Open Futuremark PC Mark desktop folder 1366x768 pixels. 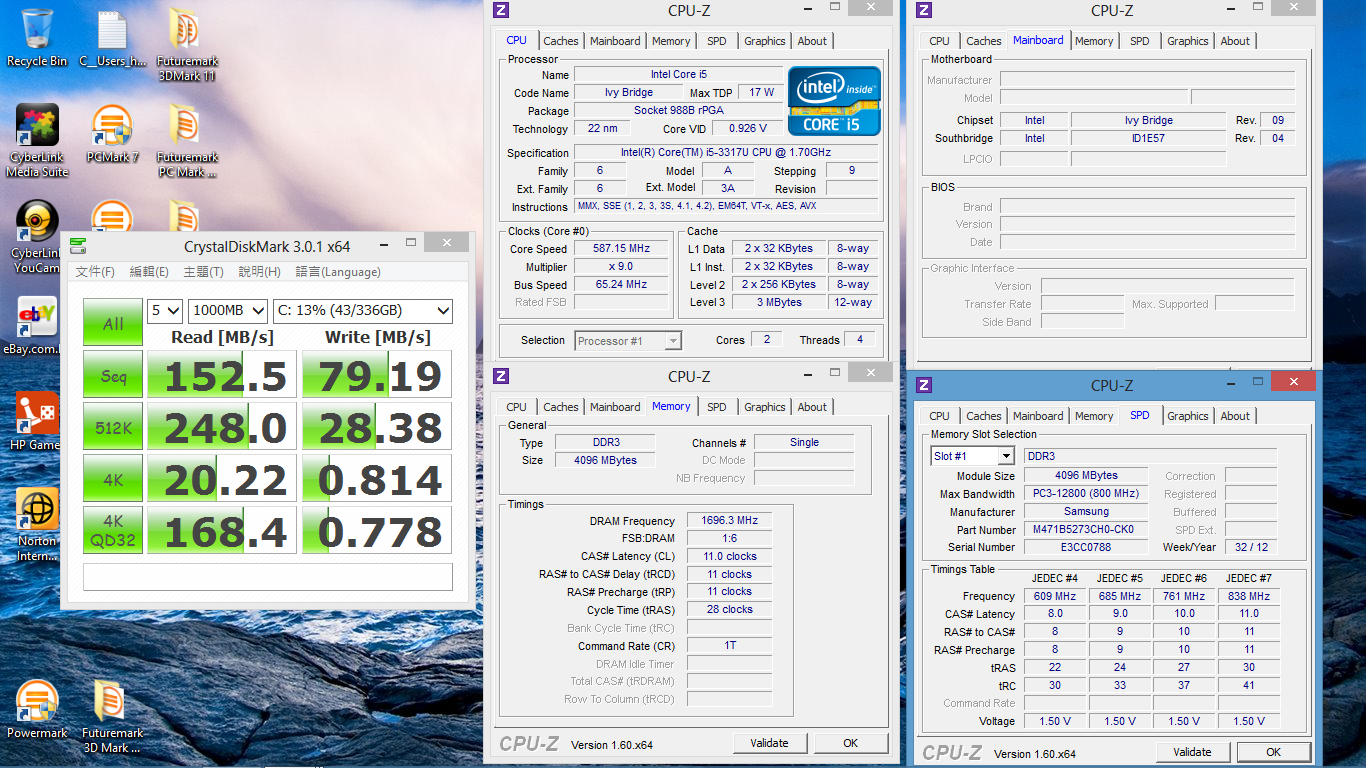187,141
